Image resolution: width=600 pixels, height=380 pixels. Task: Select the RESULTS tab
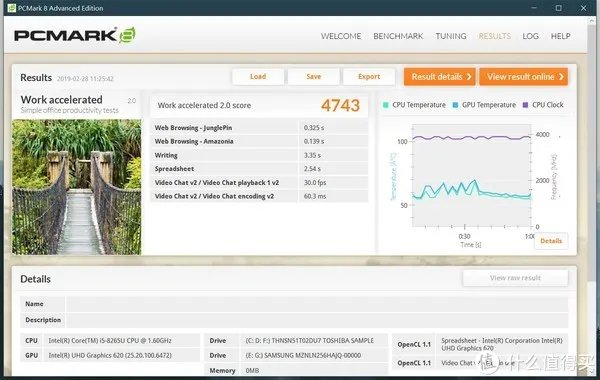tap(494, 36)
